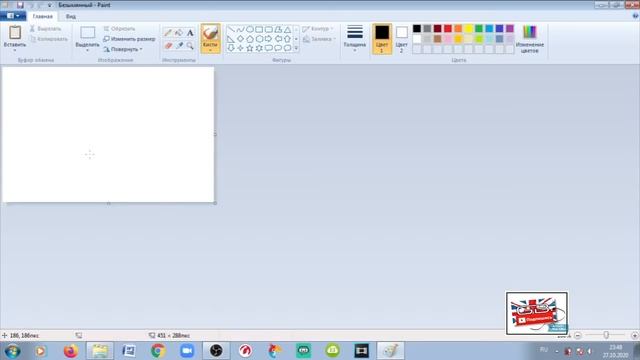
Task: Expand the shapes gallery more arrow
Action: (x=296, y=48)
